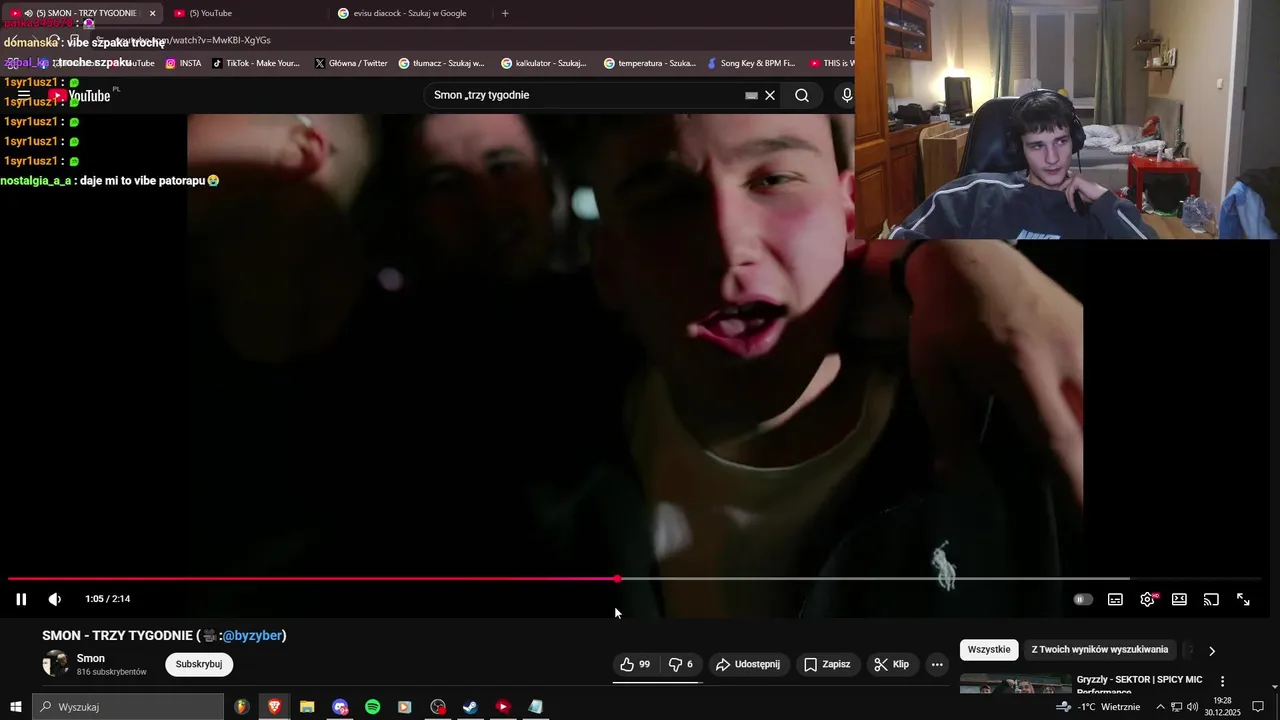This screenshot has width=1280, height=720.
Task: Open the player settings gear
Action: coord(1147,599)
